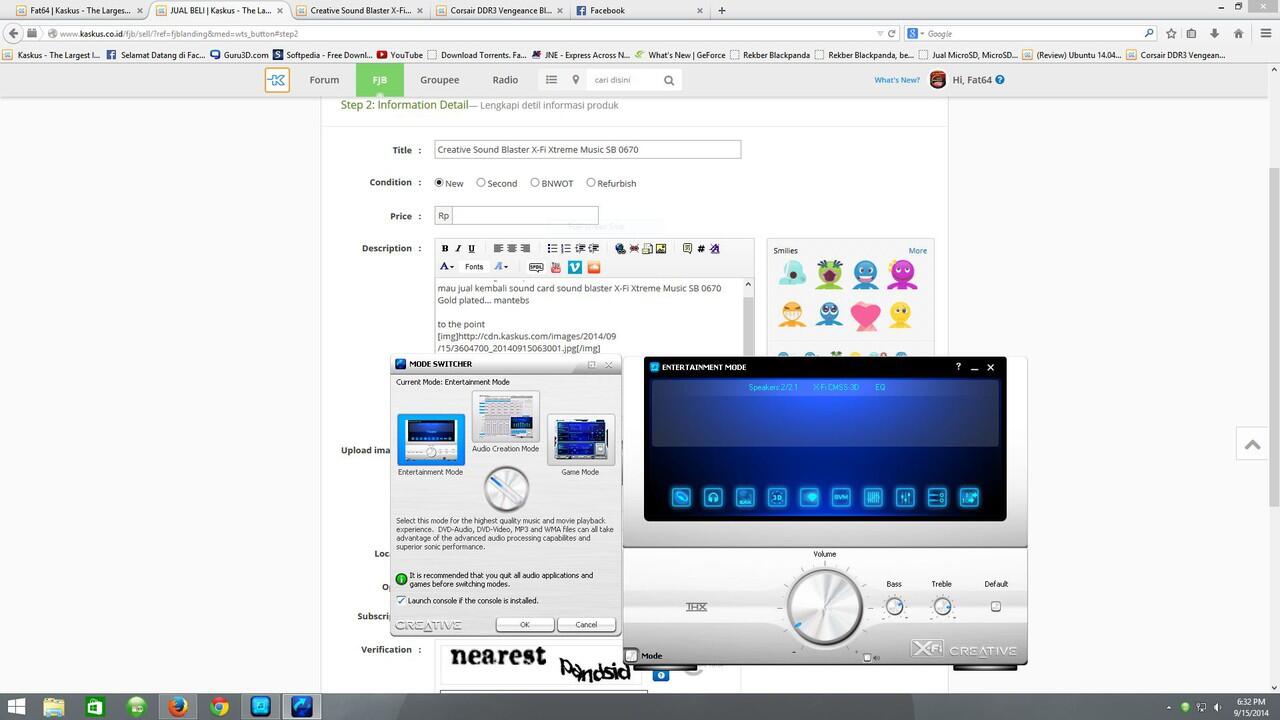
Task: Click Cancel in Mode Switcher
Action: (x=586, y=624)
